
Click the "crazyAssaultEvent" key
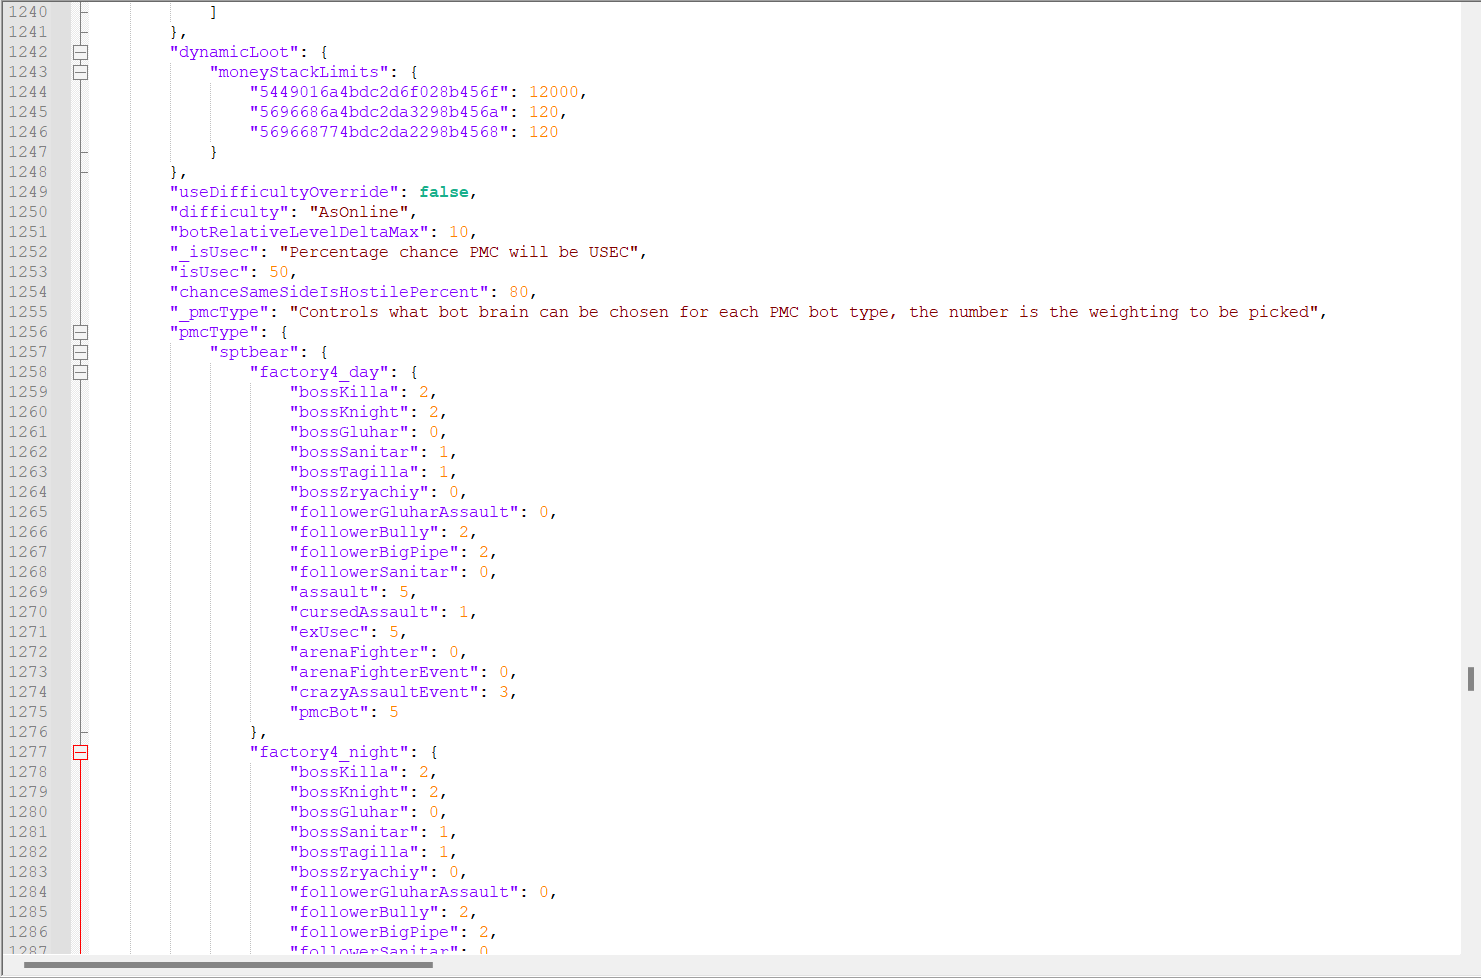[384, 692]
